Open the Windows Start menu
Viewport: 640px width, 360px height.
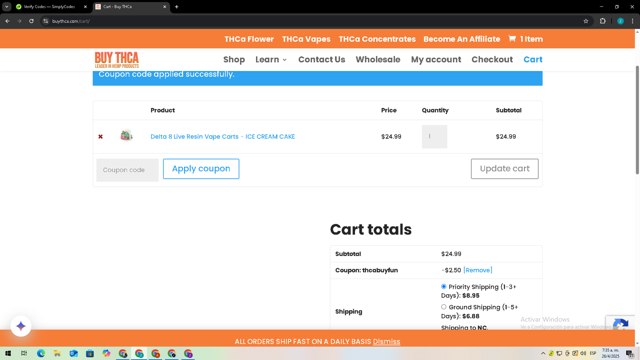click(8, 353)
